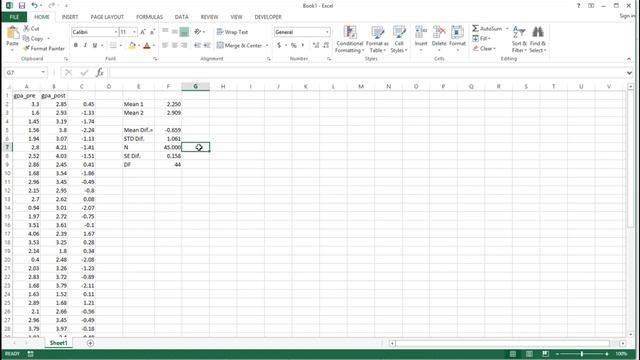Increase font size with the larger A icon
This screenshot has width=640, height=360.
point(142,32)
